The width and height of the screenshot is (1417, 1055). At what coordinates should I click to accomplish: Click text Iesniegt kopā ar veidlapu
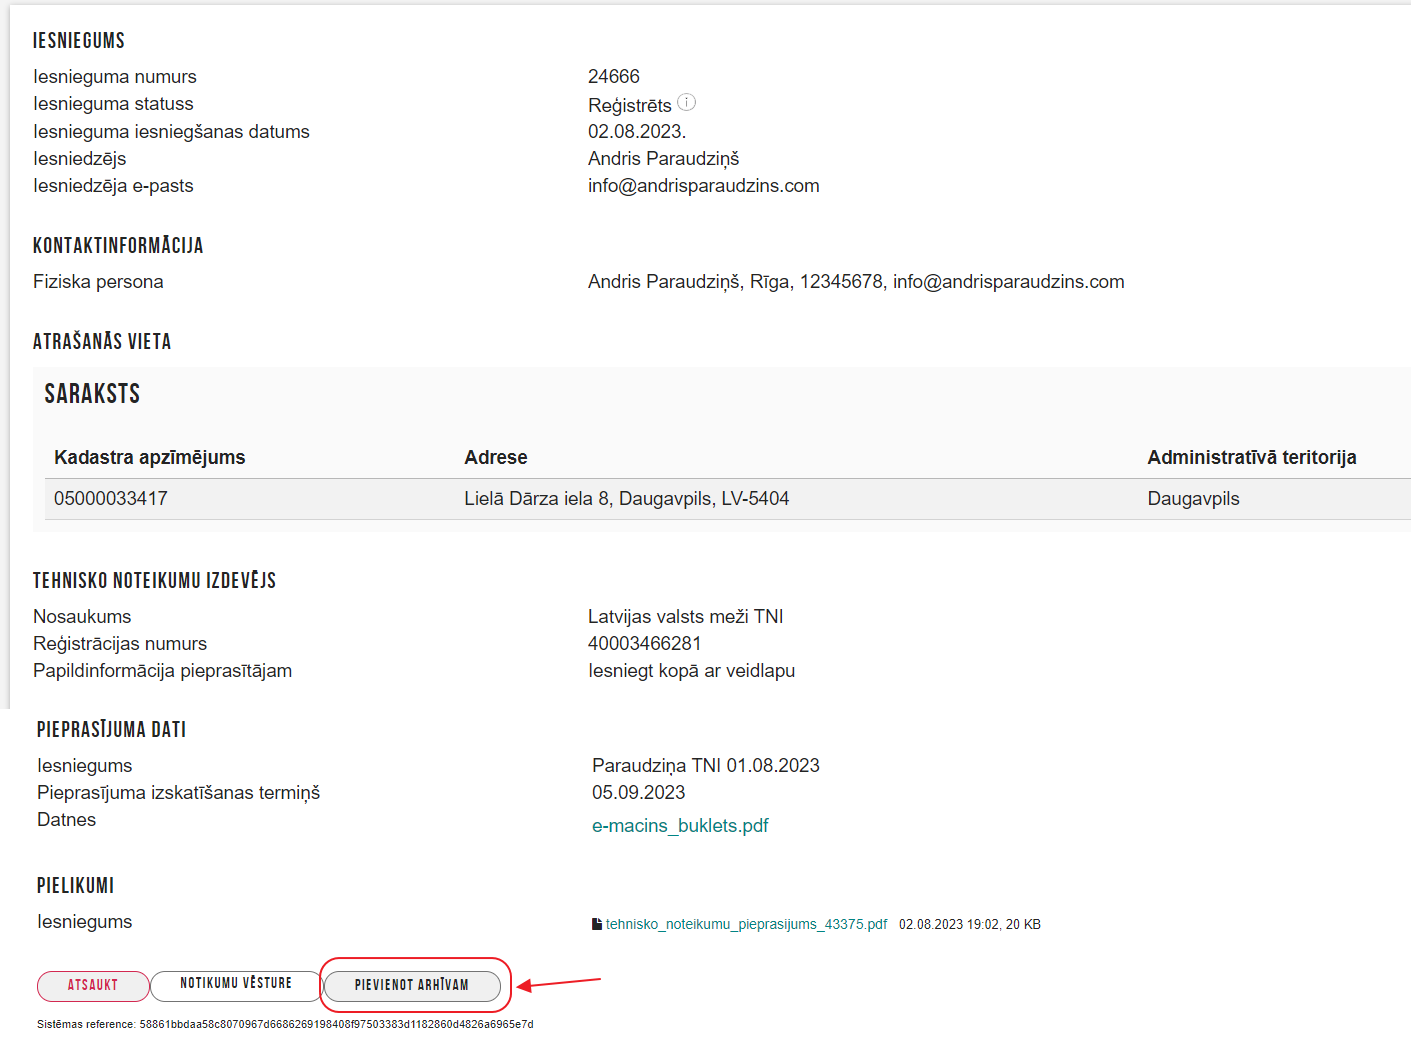[x=692, y=670]
